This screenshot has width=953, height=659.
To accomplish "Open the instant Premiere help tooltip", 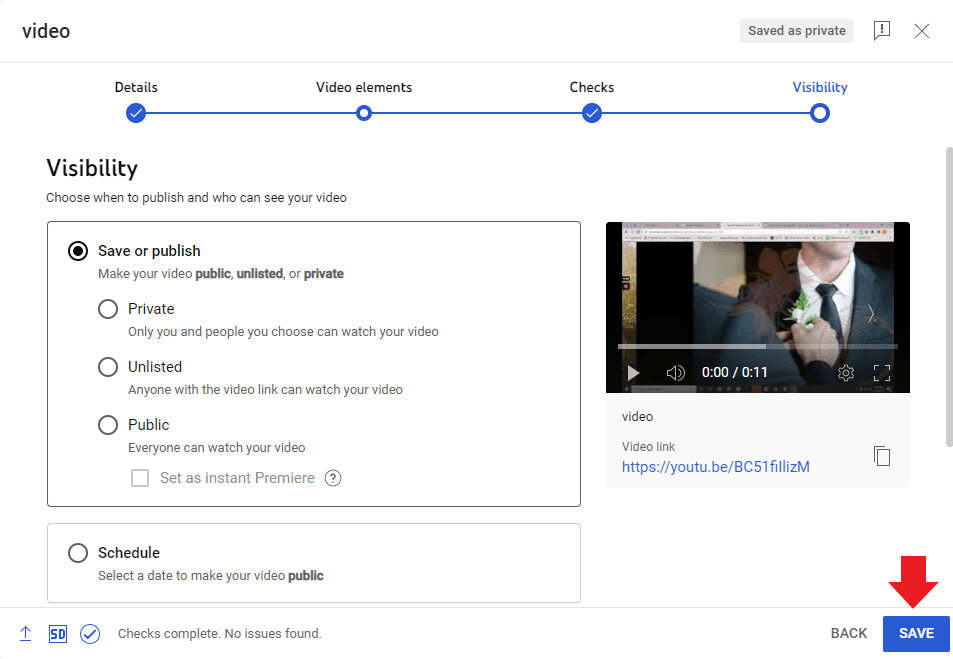I will pos(333,478).
